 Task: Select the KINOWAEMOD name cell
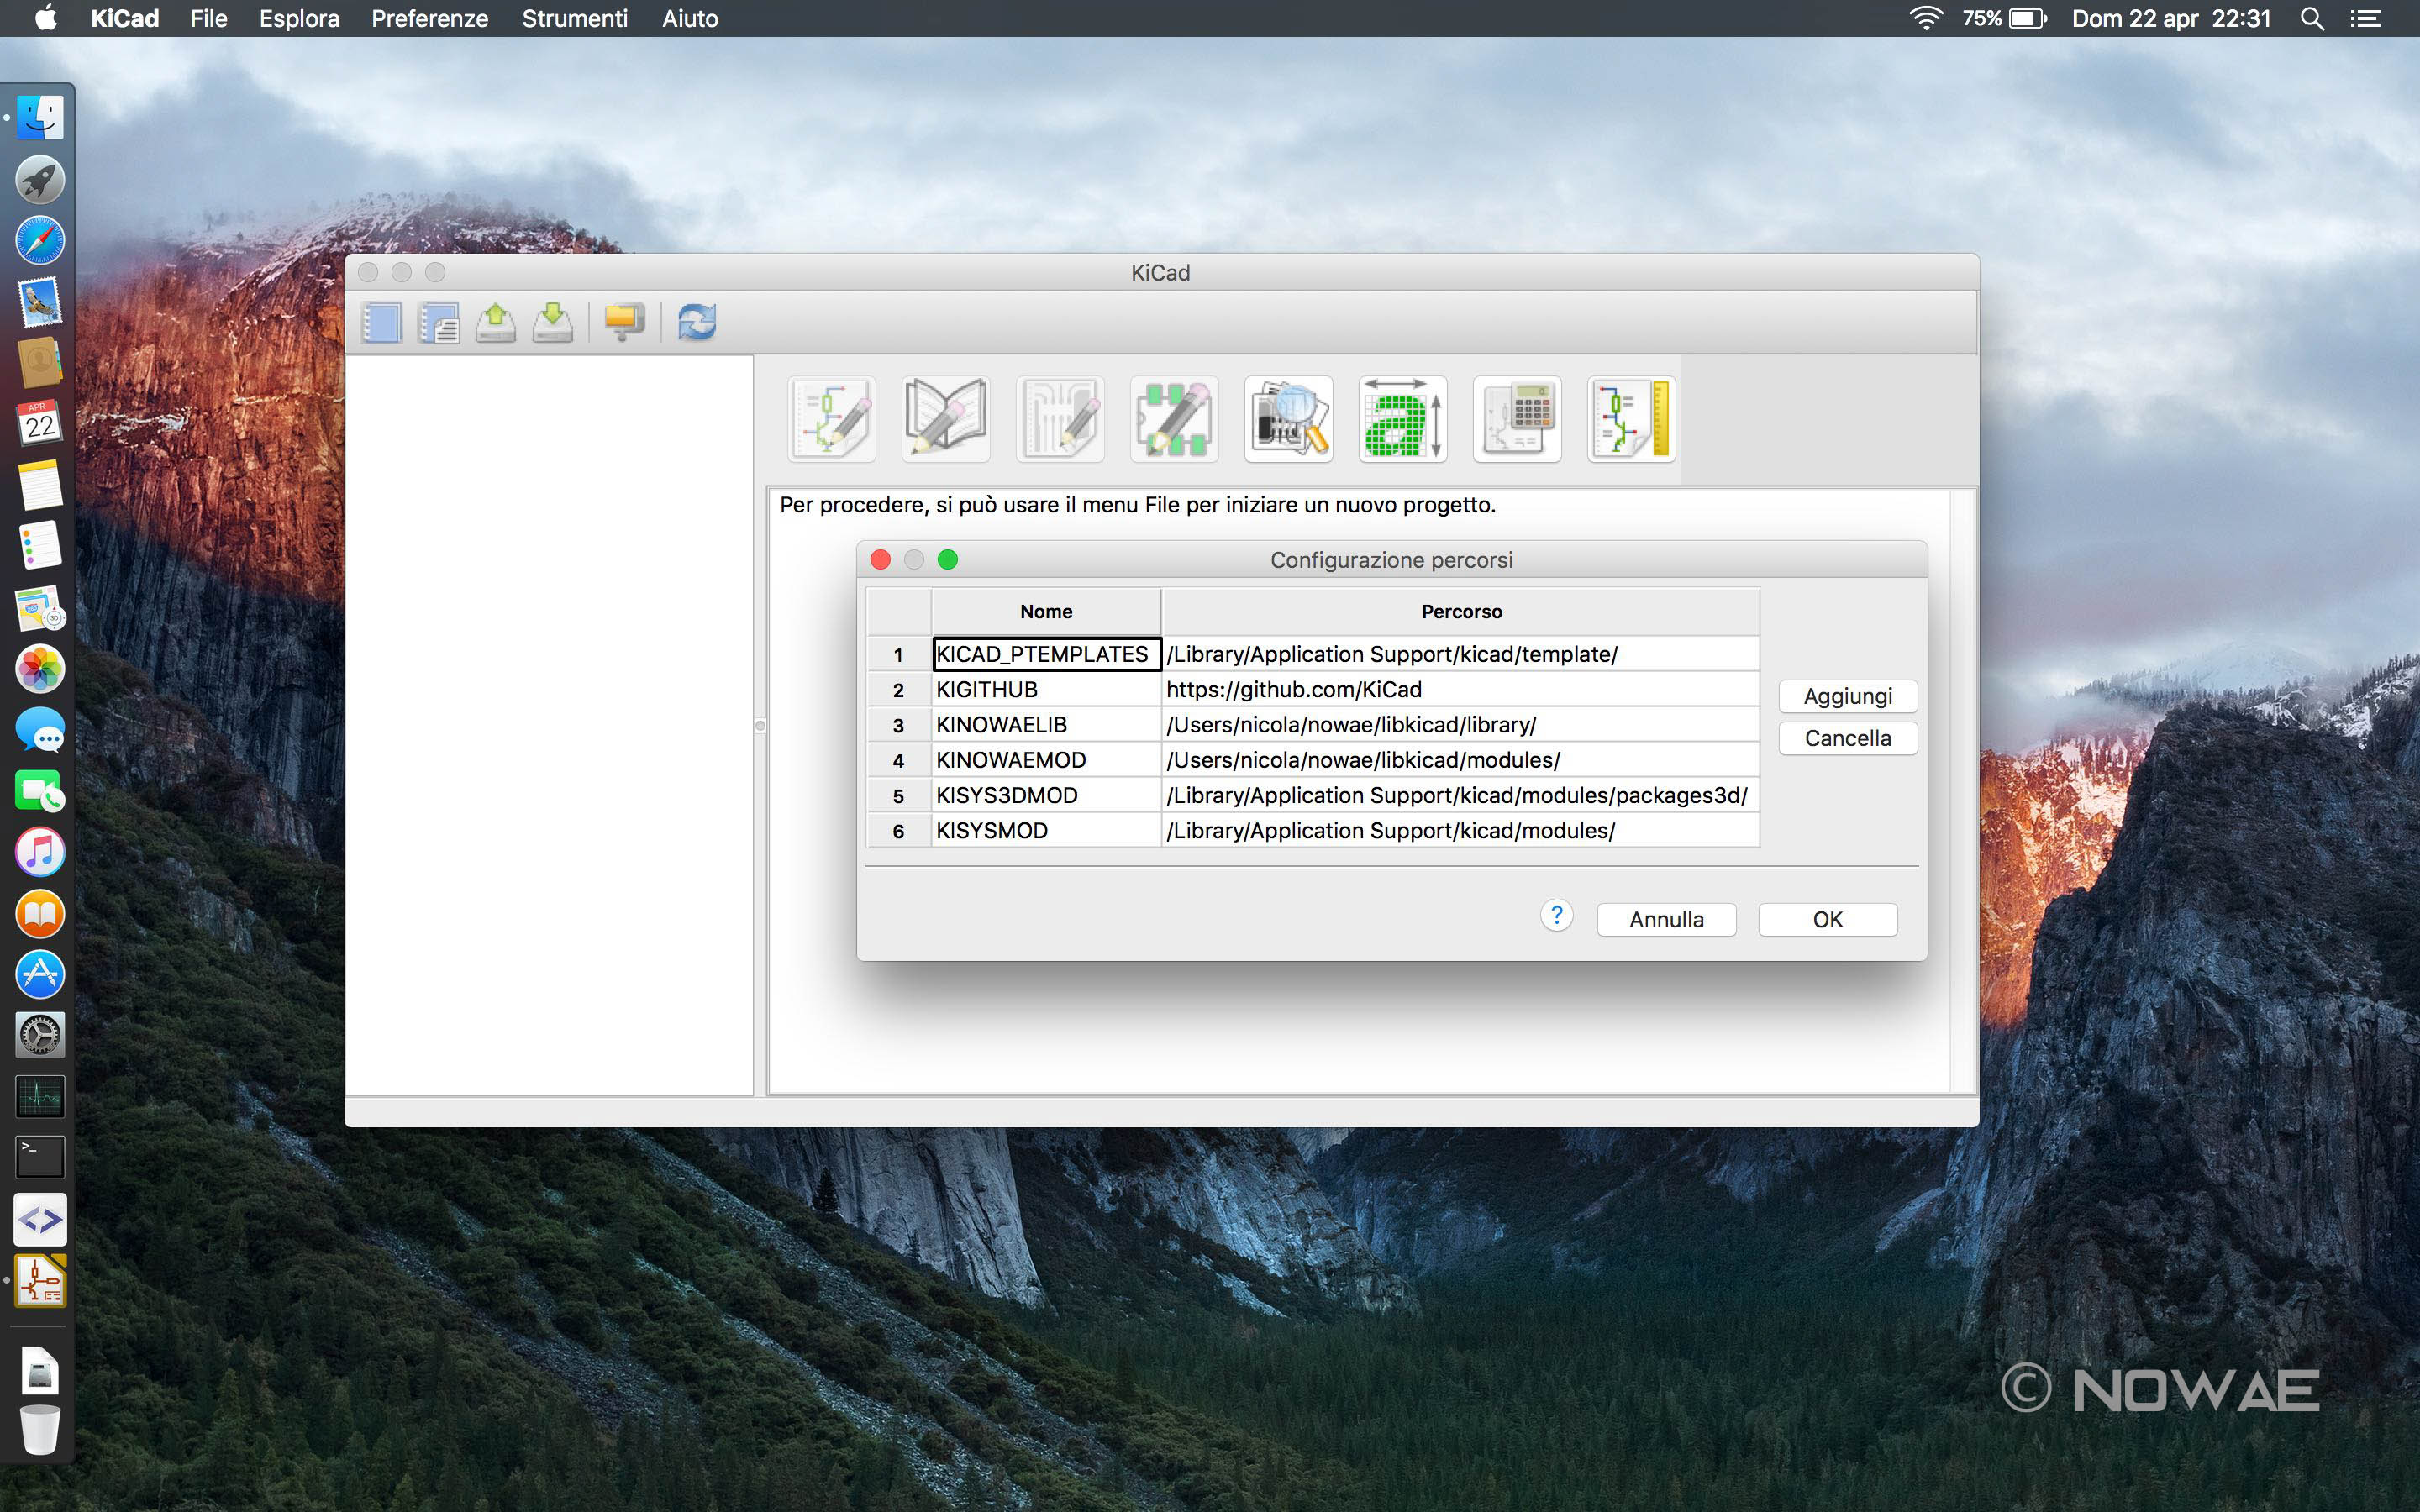pyautogui.click(x=1046, y=760)
